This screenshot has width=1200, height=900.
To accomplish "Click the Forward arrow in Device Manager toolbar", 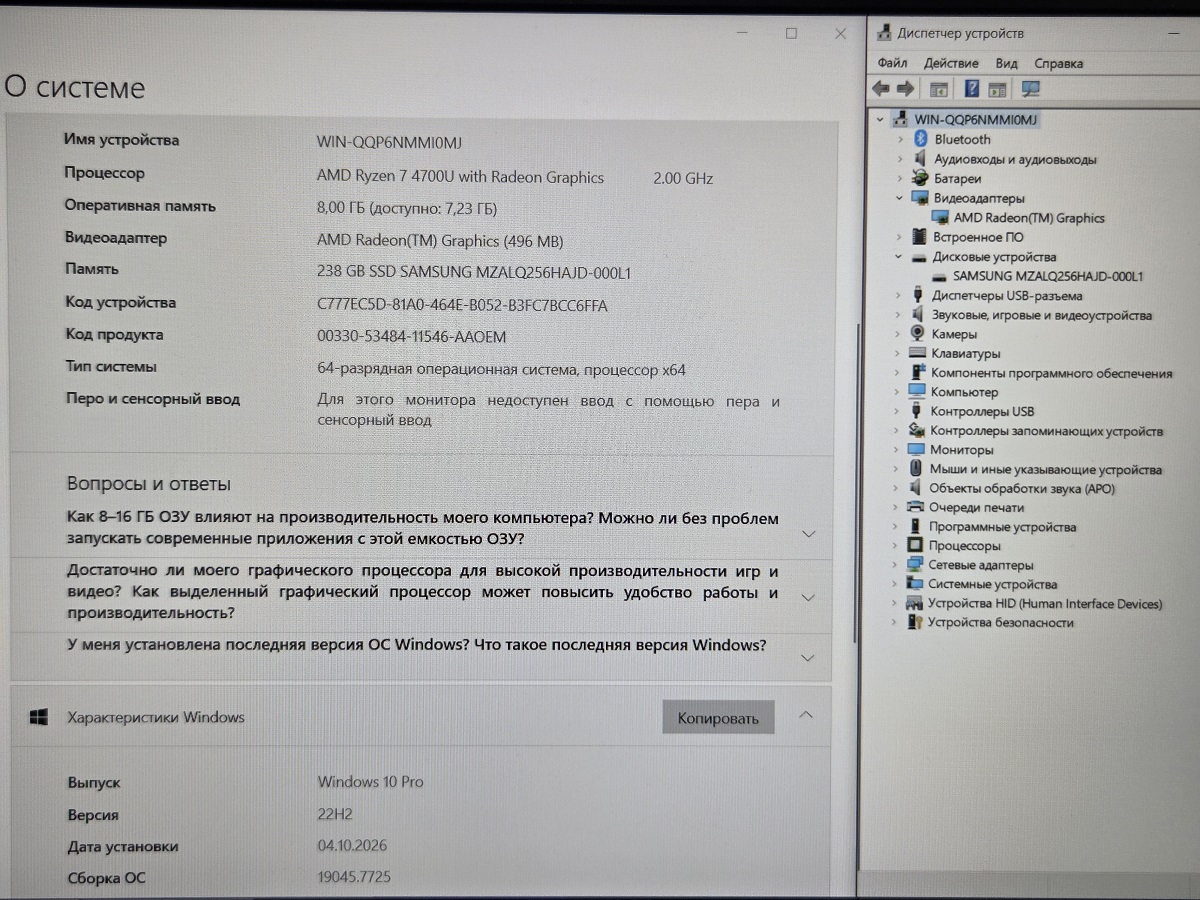I will click(905, 89).
